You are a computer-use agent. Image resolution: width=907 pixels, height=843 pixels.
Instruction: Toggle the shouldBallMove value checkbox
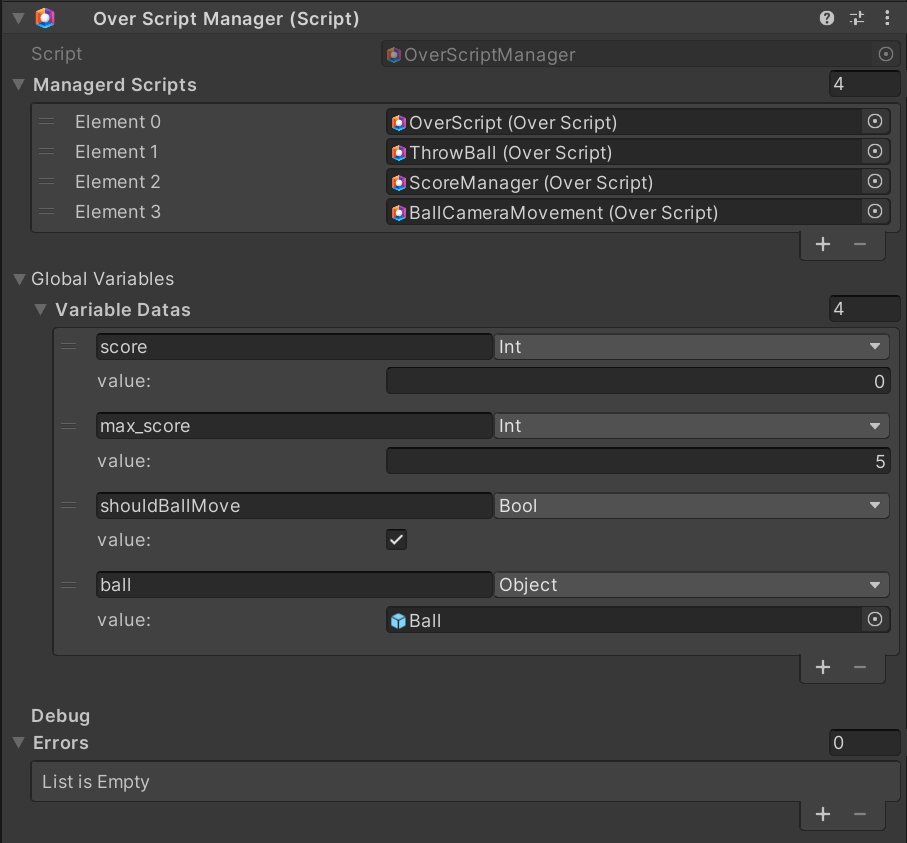(397, 540)
